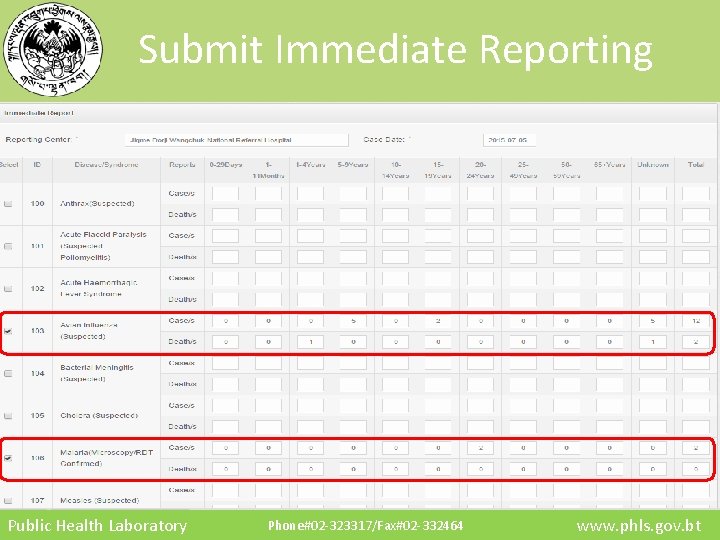Click the Reporting Center field
The height and width of the screenshot is (540, 720).
(x=236, y=140)
